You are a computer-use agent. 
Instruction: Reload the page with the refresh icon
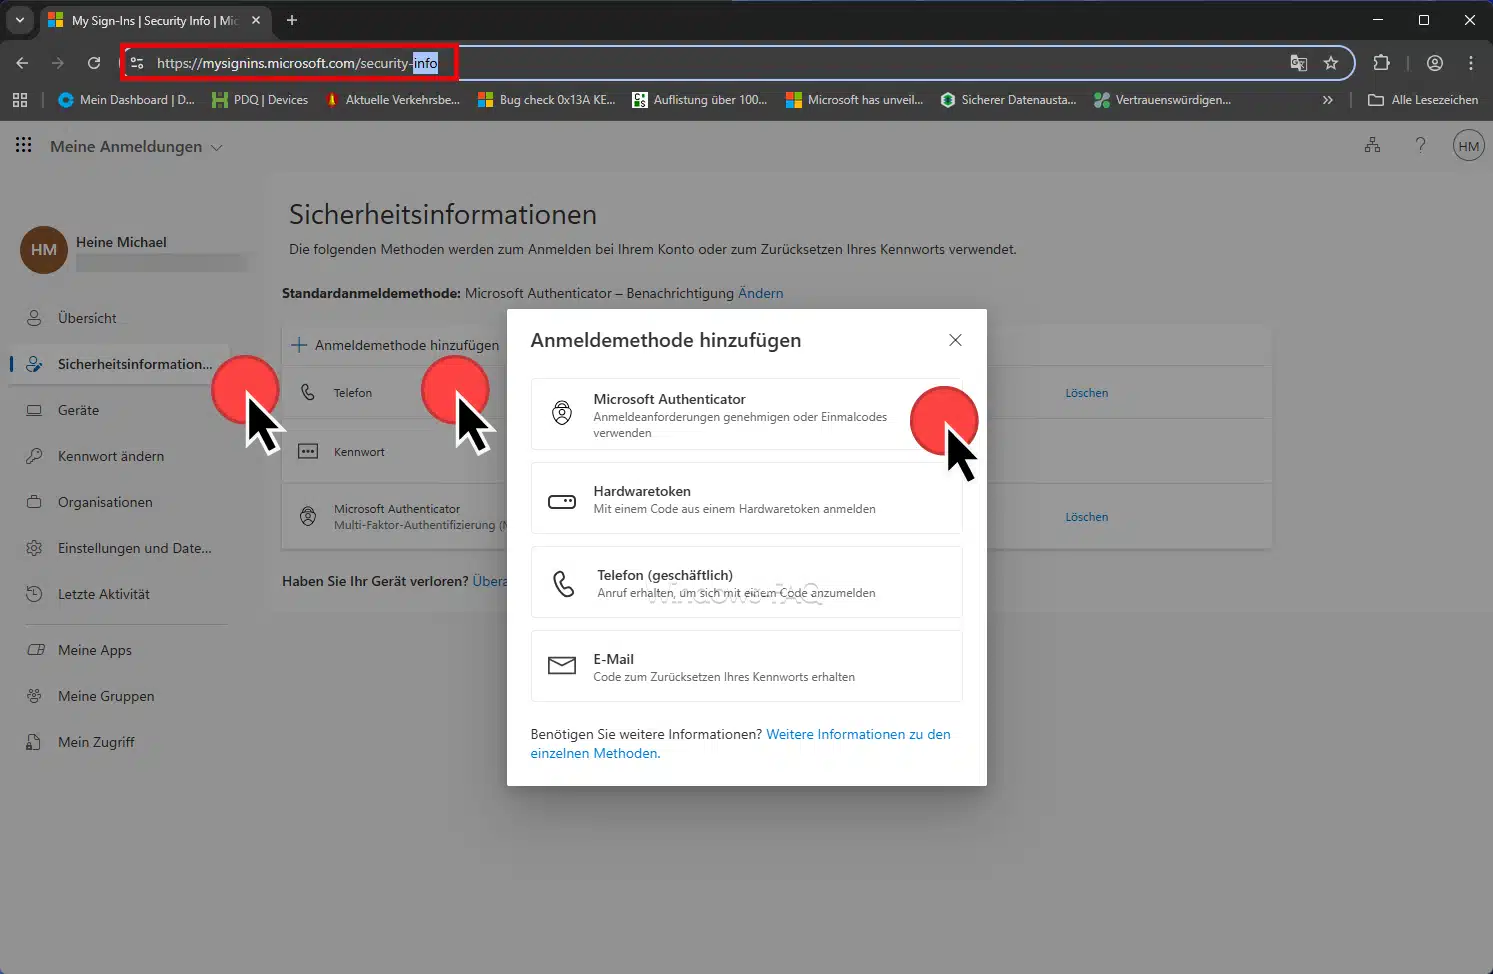[94, 63]
